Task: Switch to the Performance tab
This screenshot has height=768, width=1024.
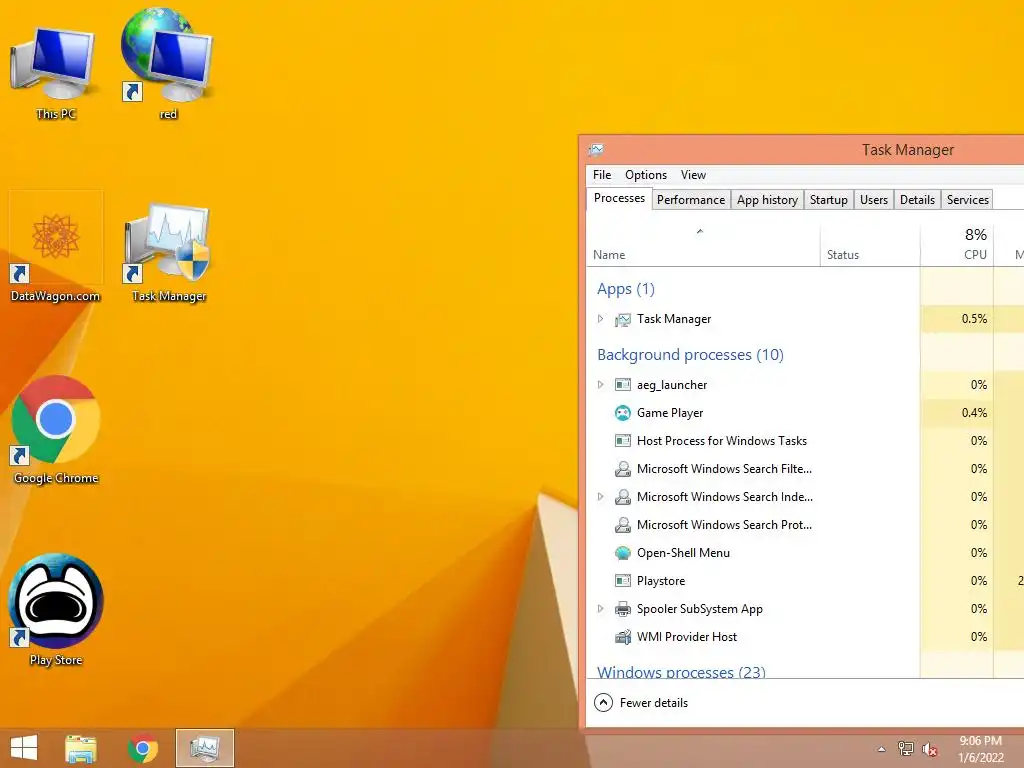Action: click(x=691, y=200)
